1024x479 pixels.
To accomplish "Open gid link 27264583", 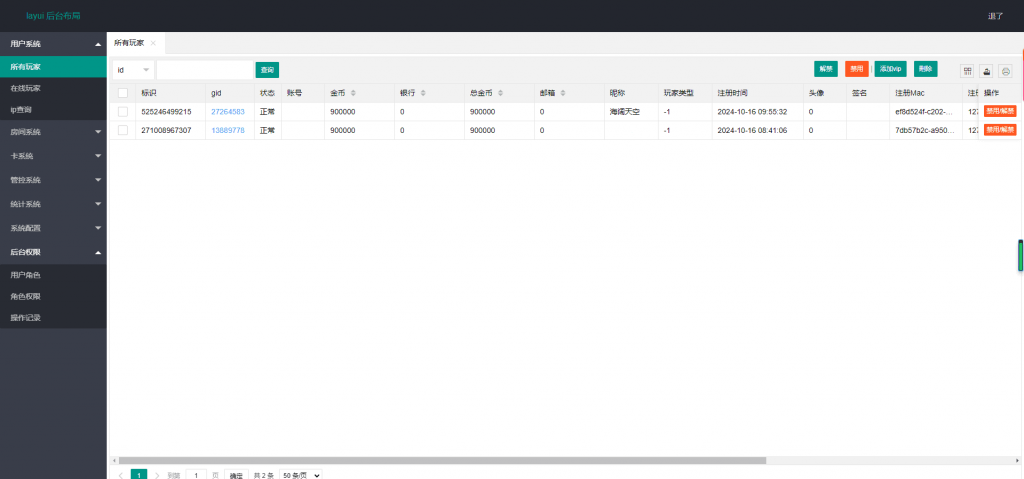I will pyautogui.click(x=228, y=112).
